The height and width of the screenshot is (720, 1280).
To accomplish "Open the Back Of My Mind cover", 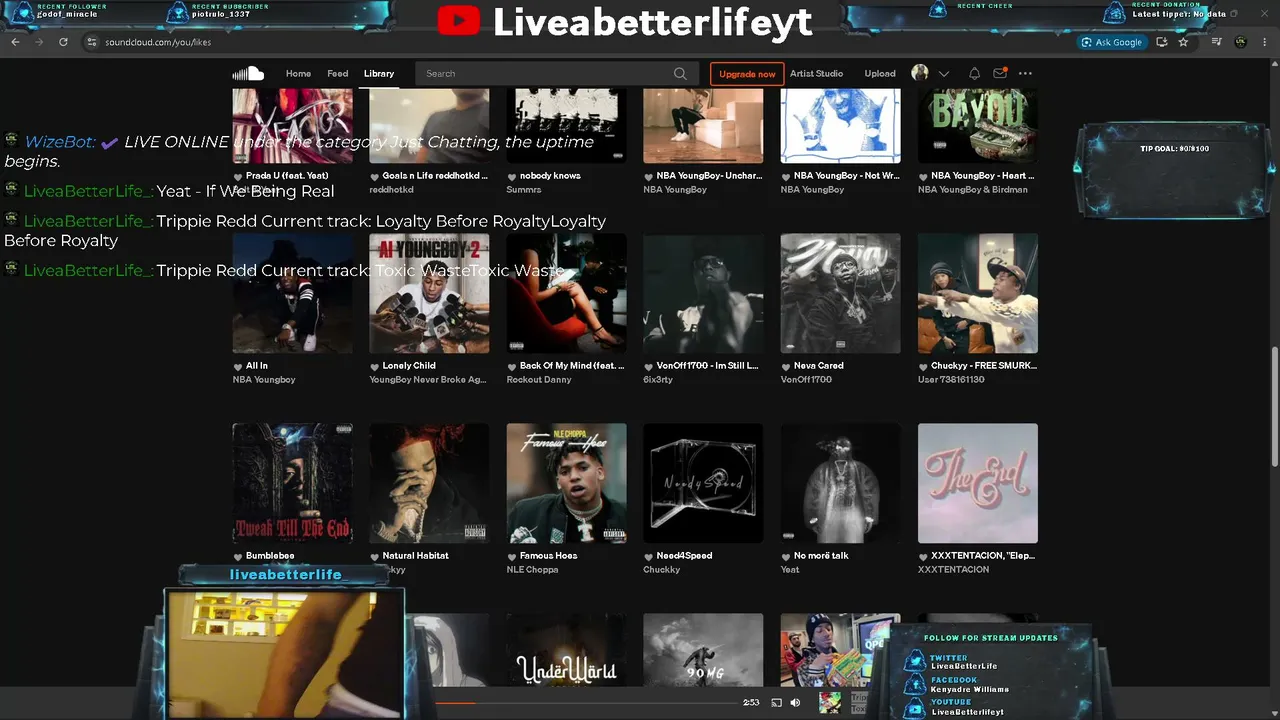I will click(566, 293).
